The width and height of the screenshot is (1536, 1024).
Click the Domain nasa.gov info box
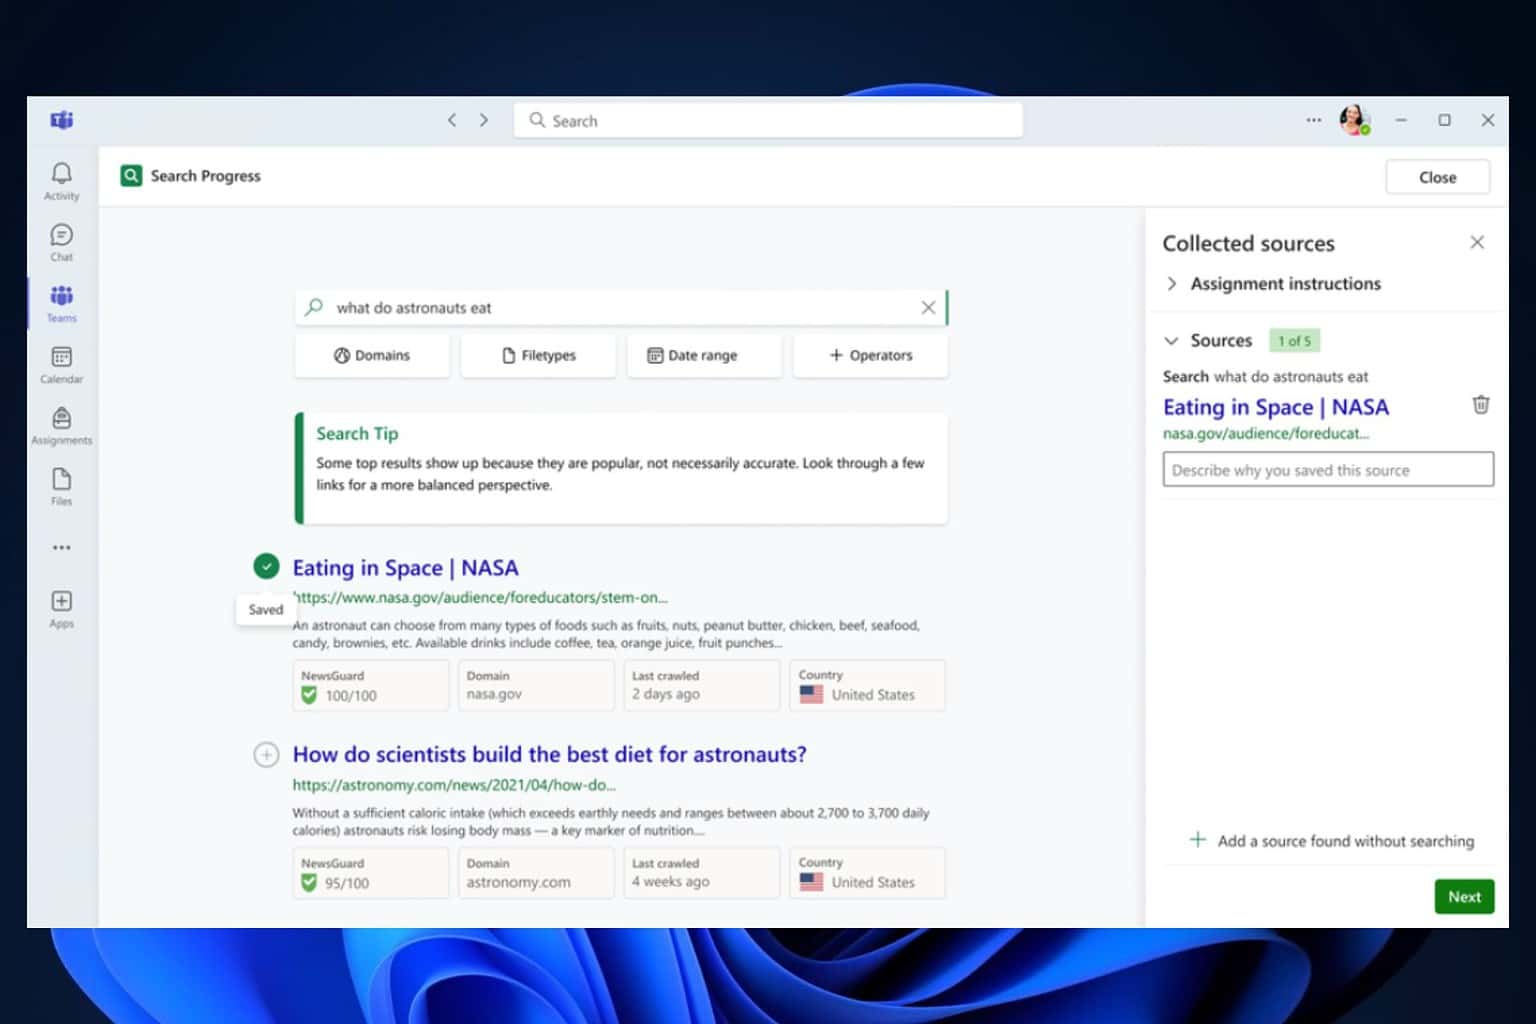coord(536,685)
